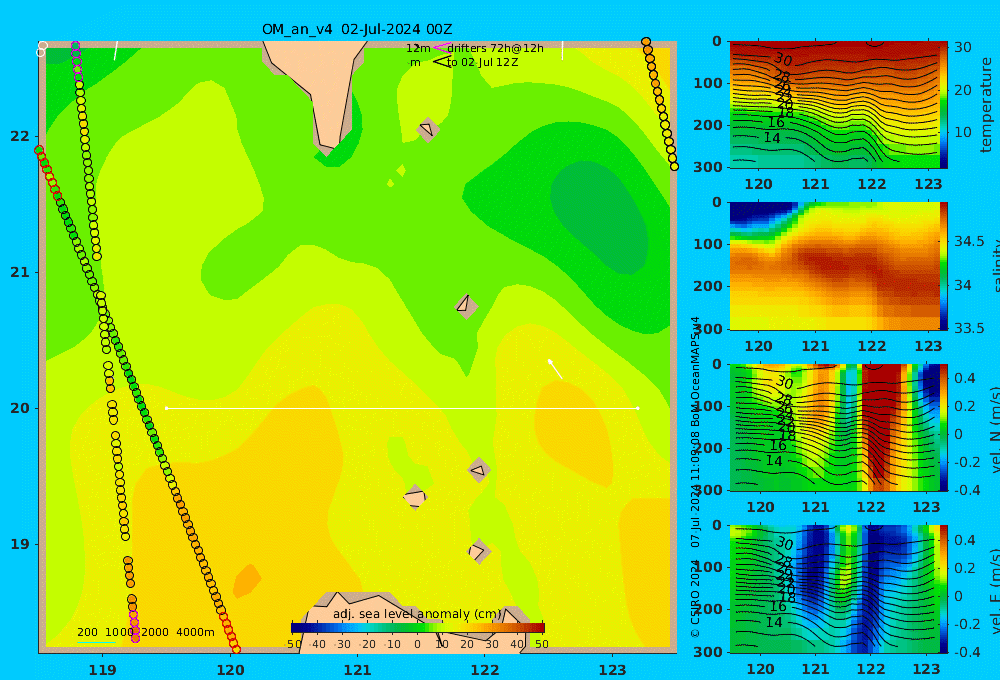Click the sea level anomaly colorbar
The width and height of the screenshot is (1000, 680).
pyautogui.click(x=418, y=628)
